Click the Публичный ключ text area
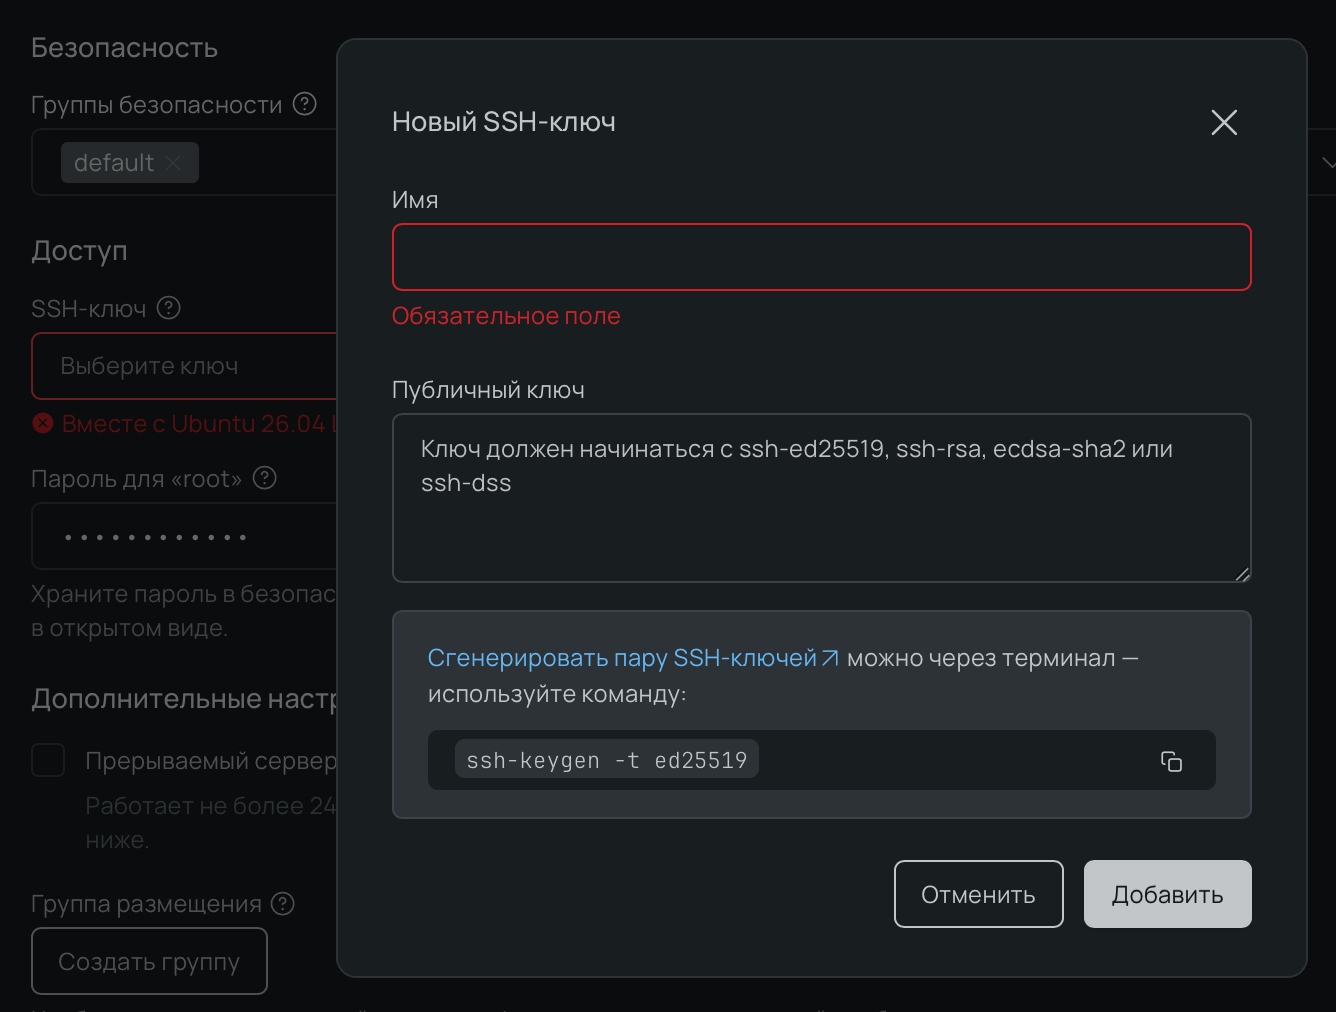 (821, 498)
